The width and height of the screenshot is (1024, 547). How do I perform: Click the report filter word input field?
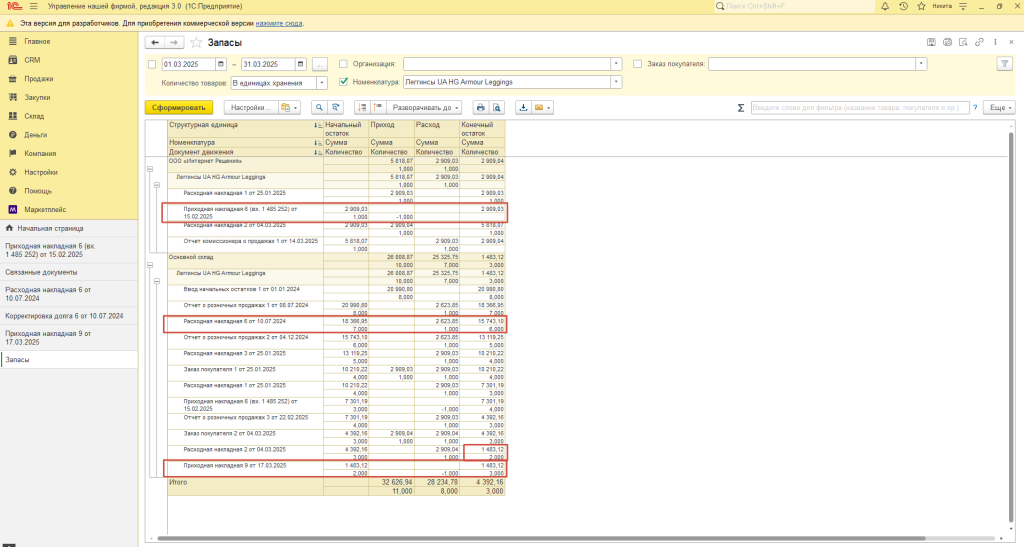(860, 108)
